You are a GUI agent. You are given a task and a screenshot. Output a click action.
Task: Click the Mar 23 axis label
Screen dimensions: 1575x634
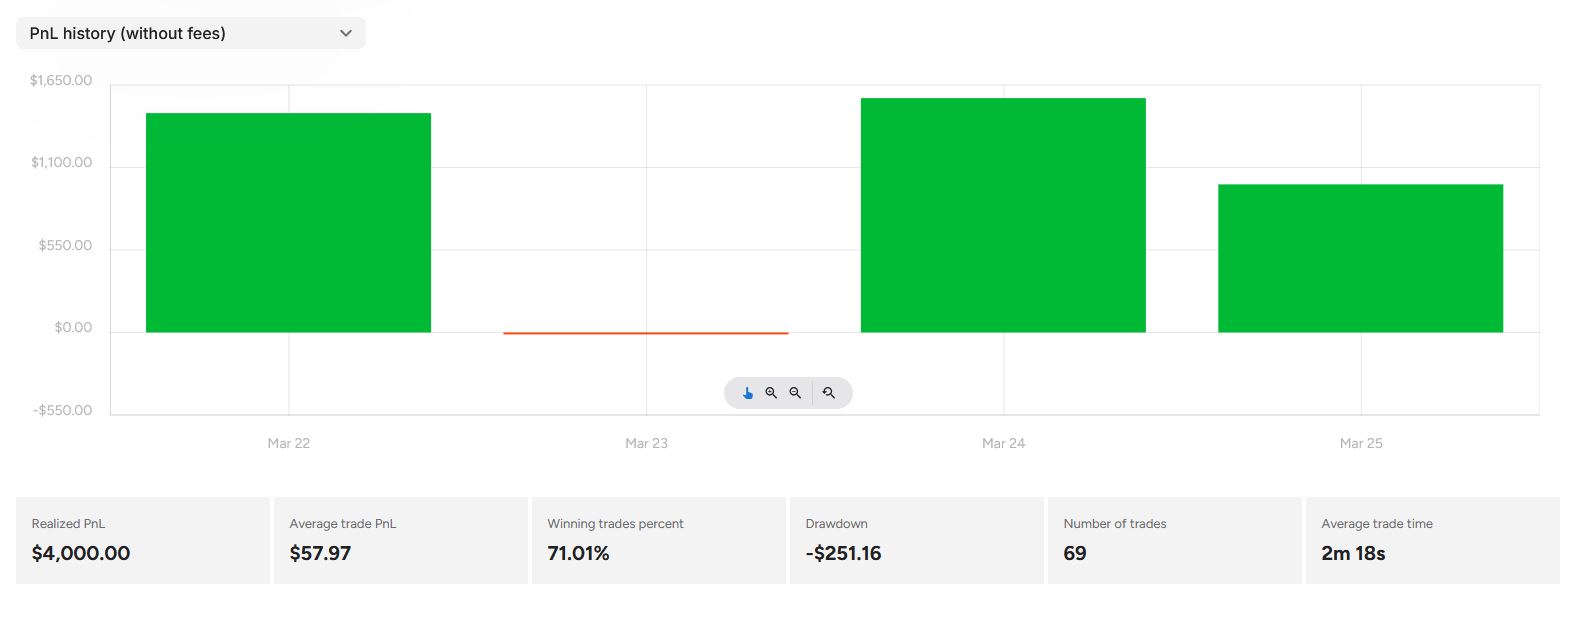pos(646,443)
